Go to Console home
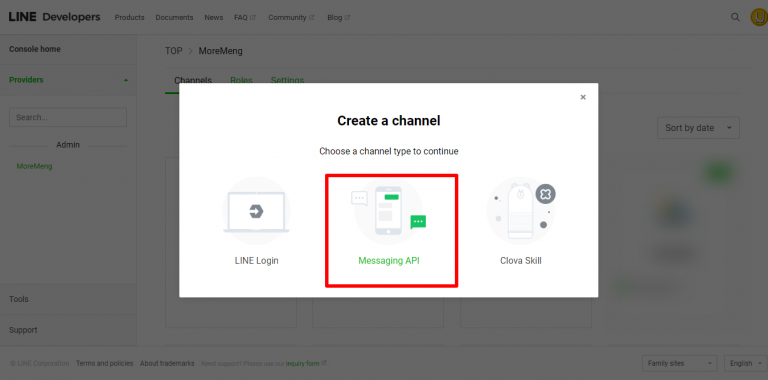The image size is (768, 380). [x=35, y=49]
